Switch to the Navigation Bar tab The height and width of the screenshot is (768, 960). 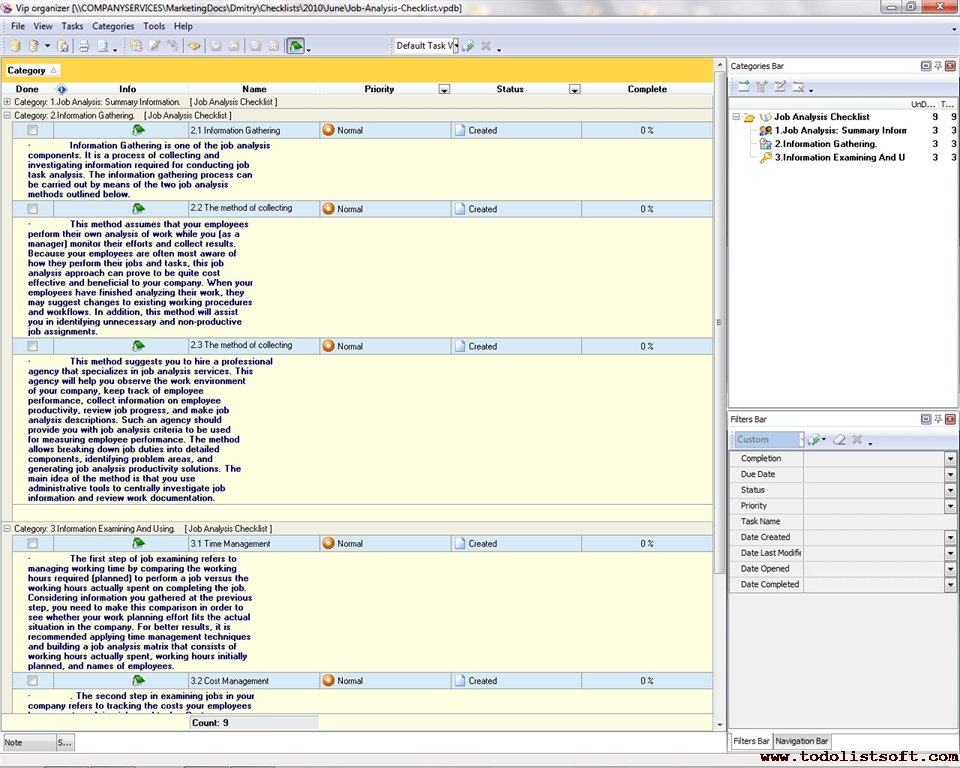(x=801, y=741)
